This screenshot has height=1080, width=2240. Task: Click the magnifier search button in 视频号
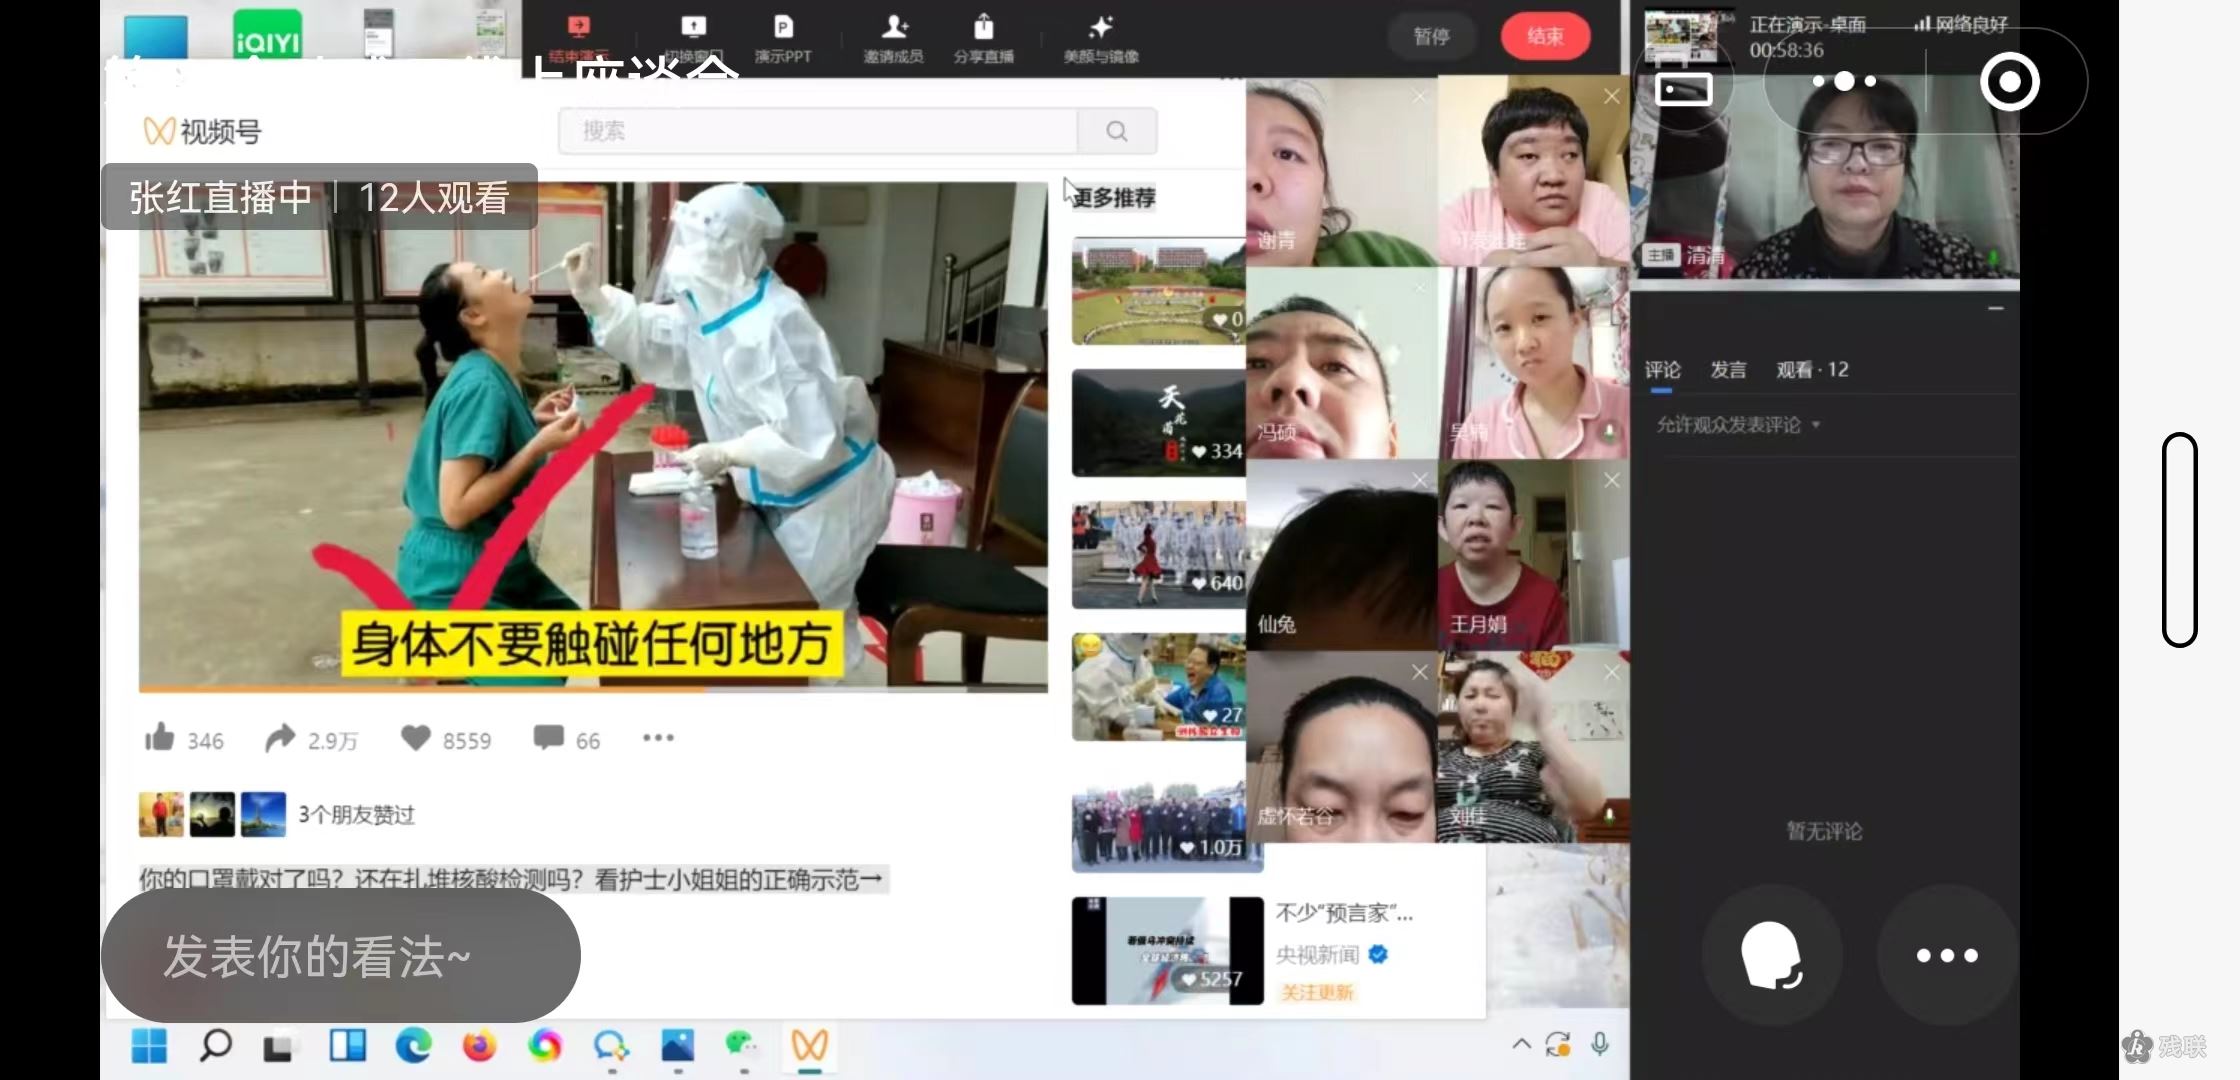point(1117,131)
